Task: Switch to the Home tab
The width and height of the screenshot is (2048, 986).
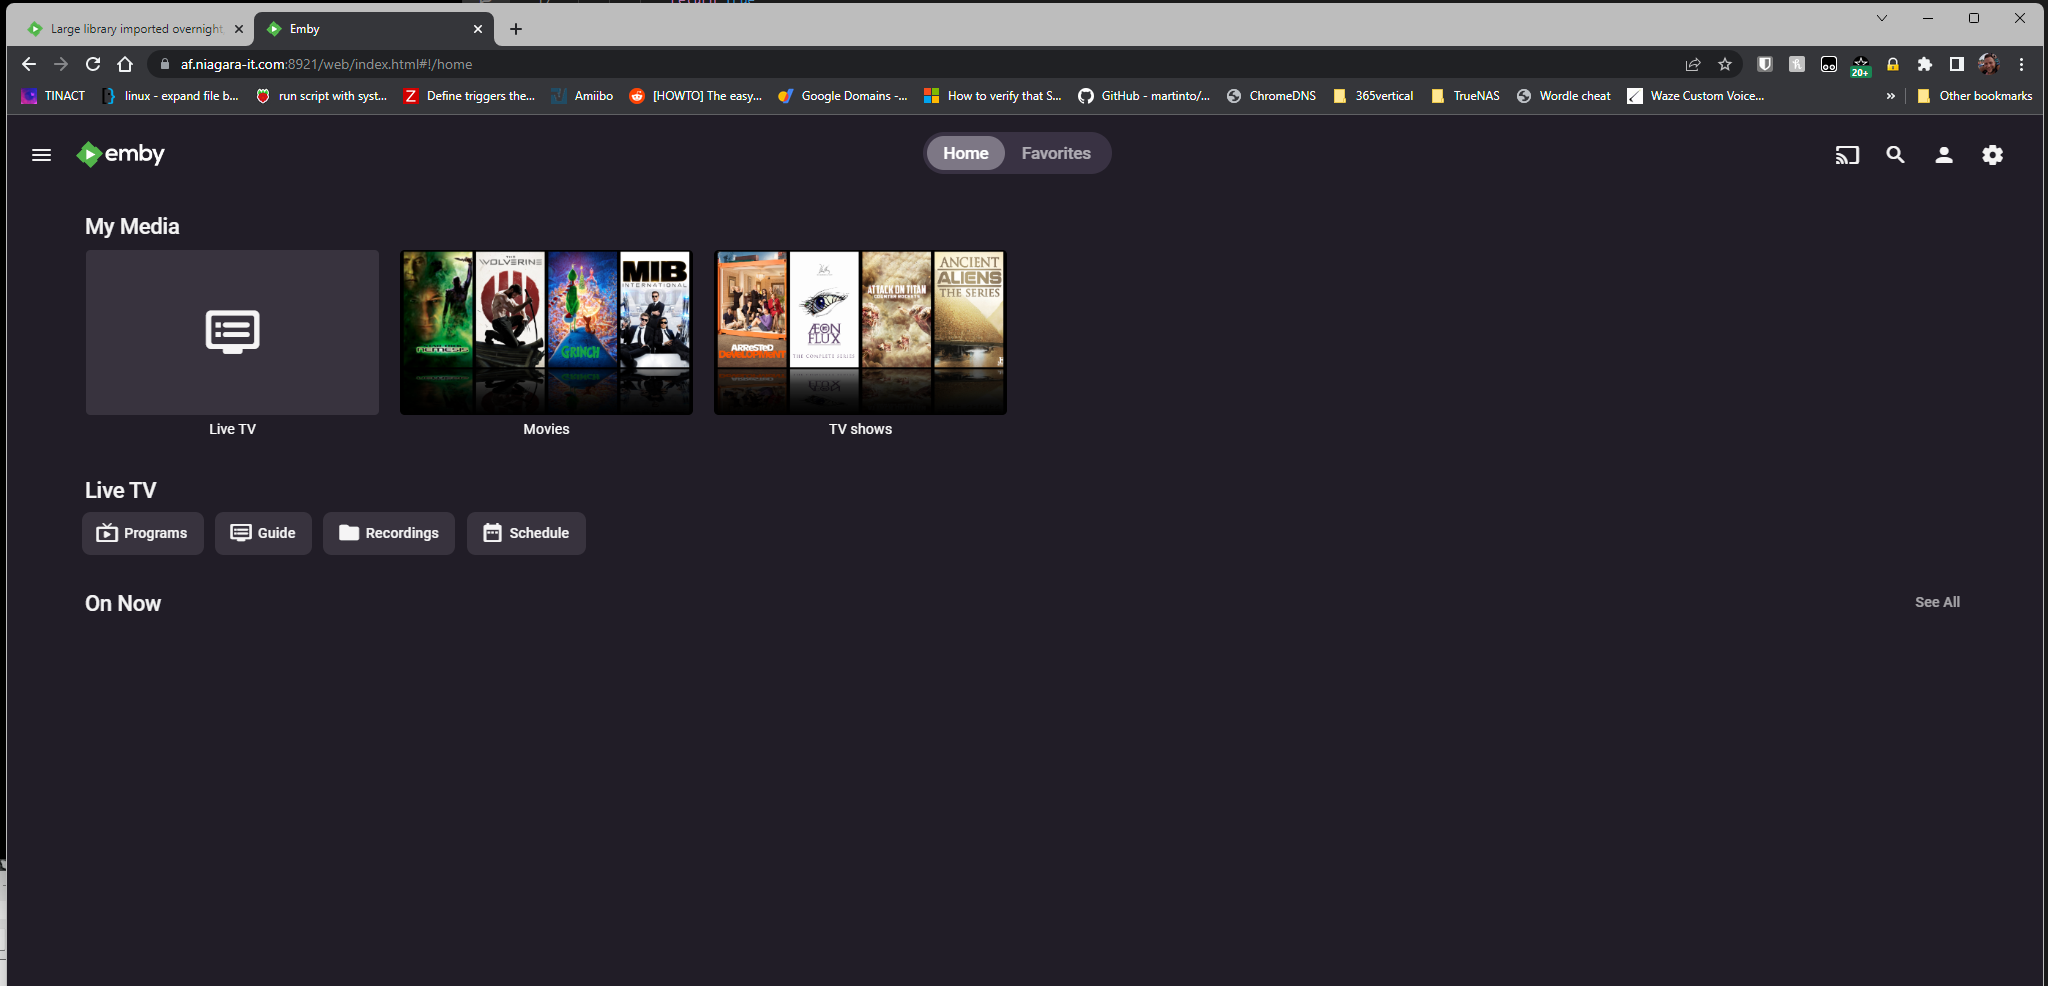Action: (966, 153)
